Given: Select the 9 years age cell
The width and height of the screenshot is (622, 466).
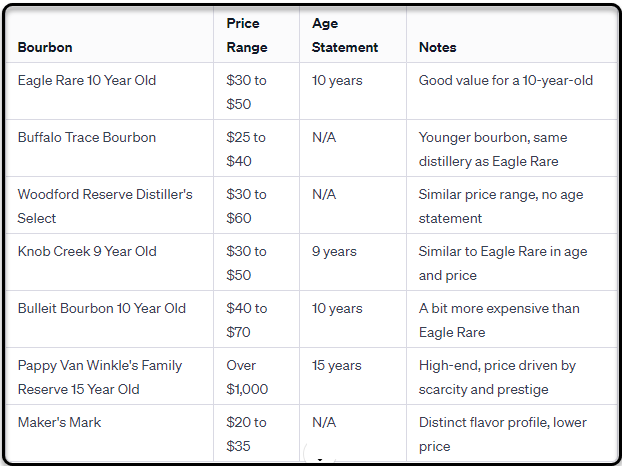Looking at the screenshot, I should tap(334, 251).
